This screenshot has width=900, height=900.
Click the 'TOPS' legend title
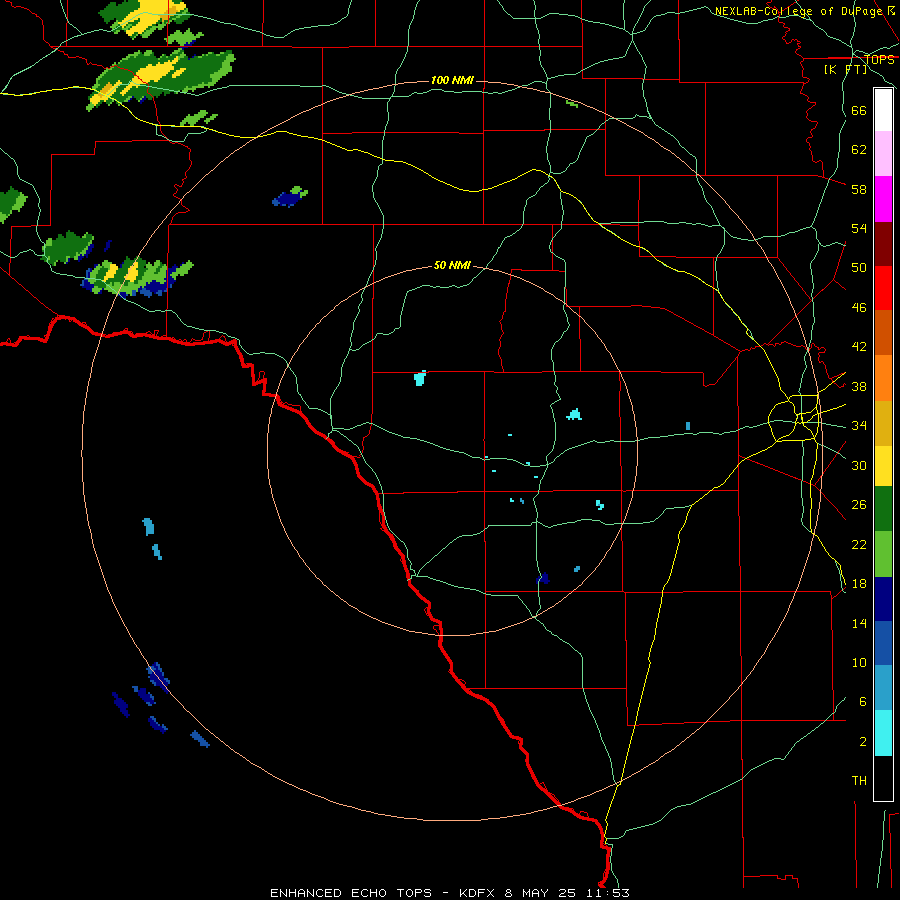click(x=879, y=60)
